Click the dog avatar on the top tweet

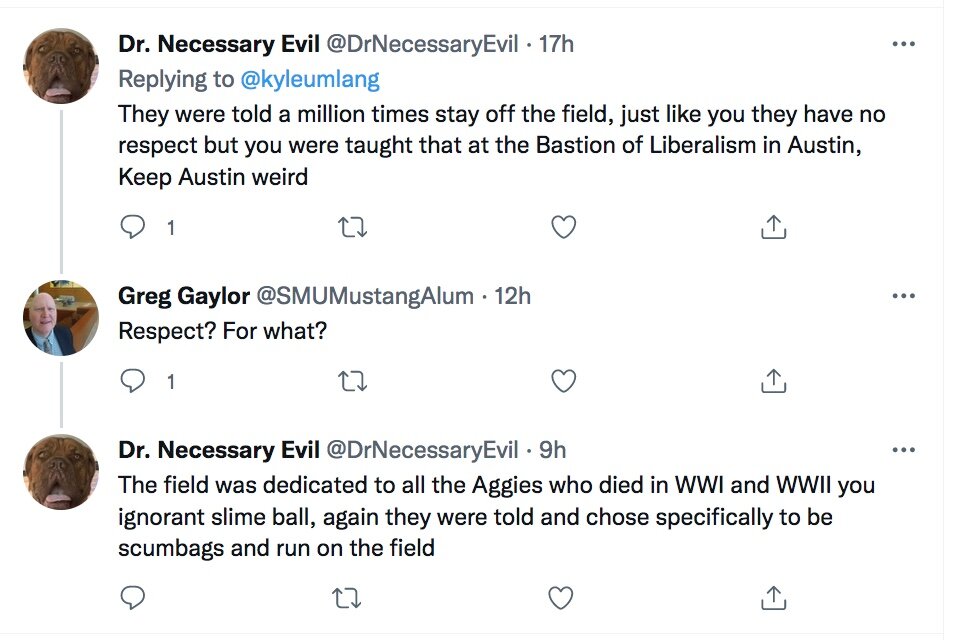click(x=61, y=66)
